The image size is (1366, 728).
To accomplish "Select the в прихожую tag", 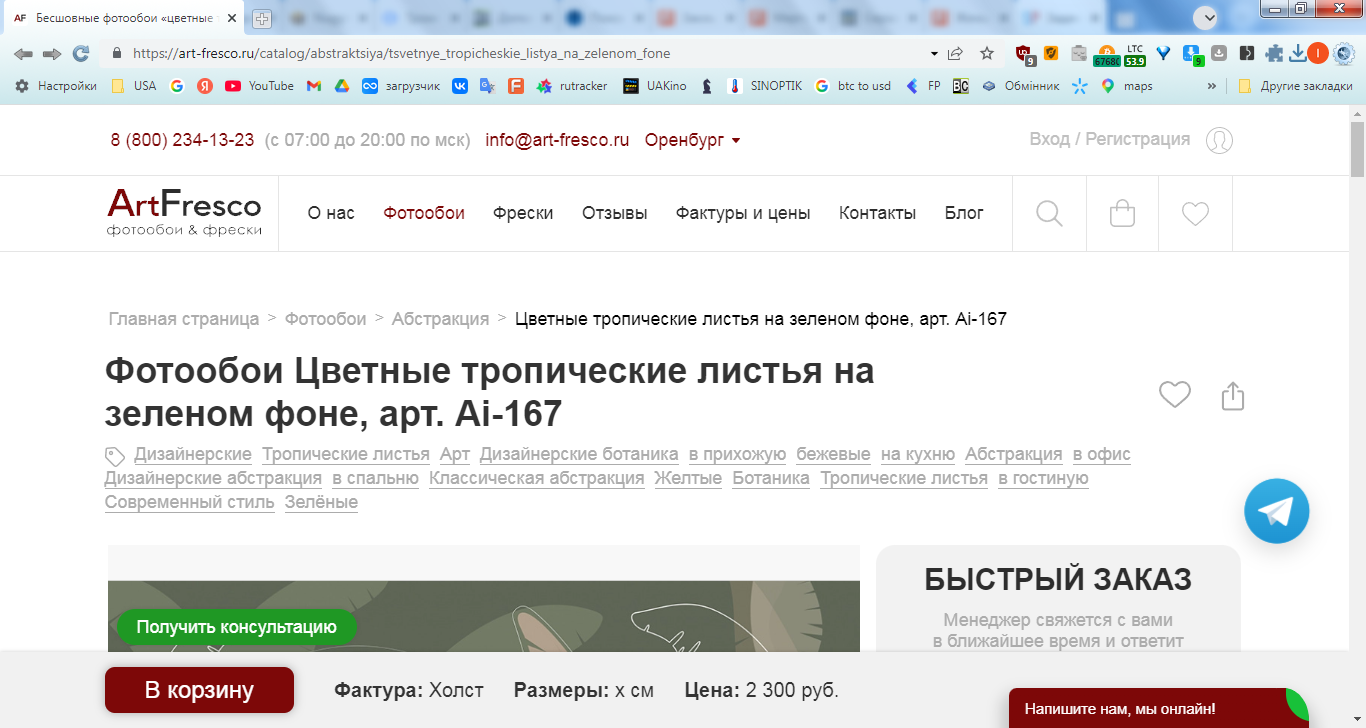I will click(x=737, y=455).
